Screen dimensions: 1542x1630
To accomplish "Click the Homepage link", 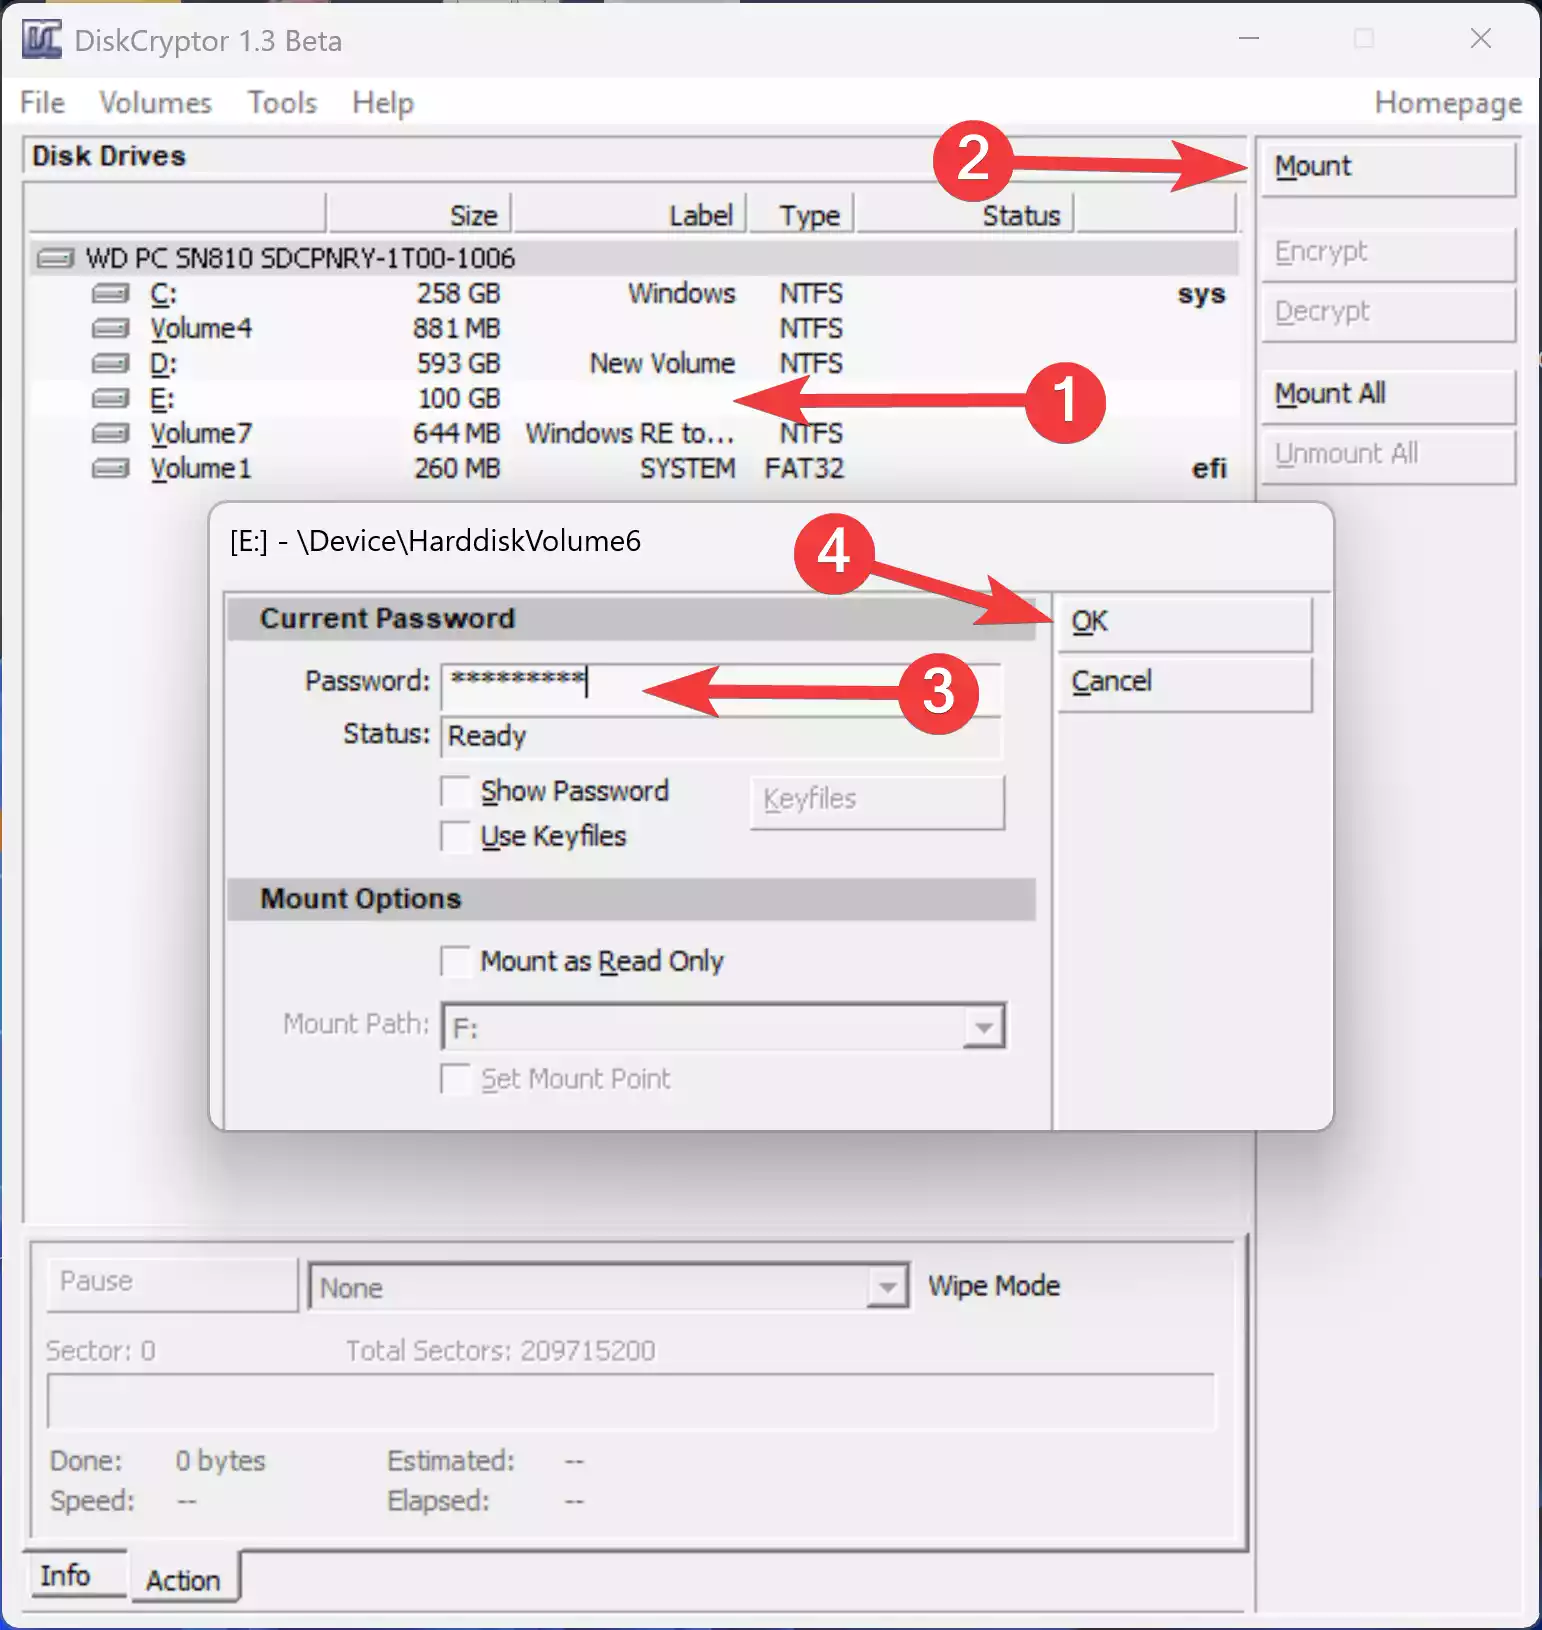I will [x=1448, y=103].
